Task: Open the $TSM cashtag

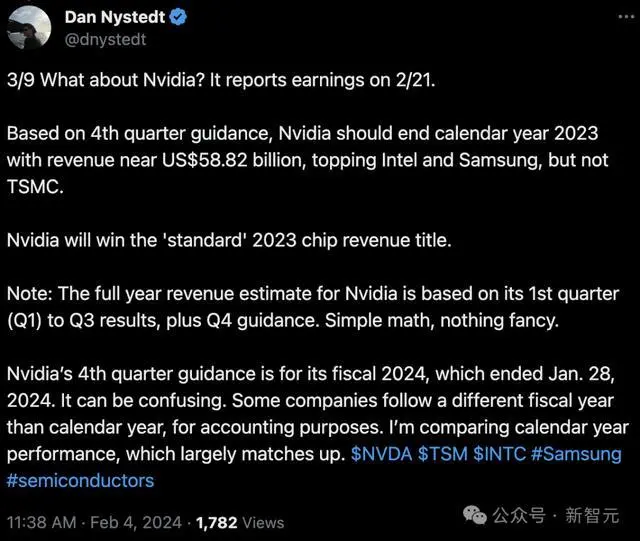Action: tap(443, 454)
